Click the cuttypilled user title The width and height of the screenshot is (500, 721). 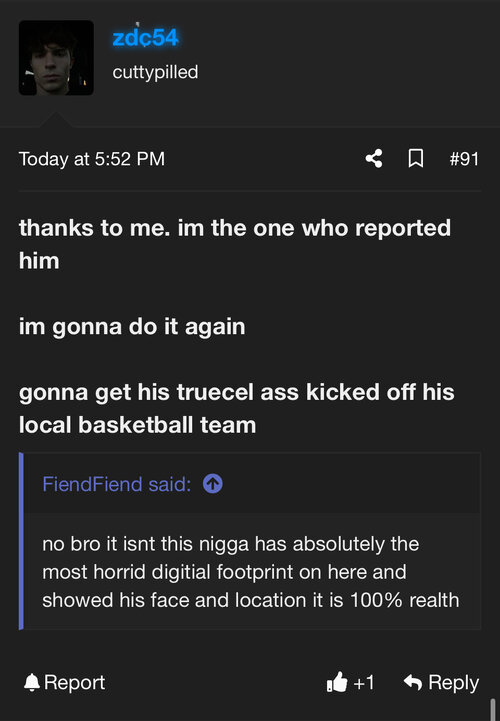(155, 72)
